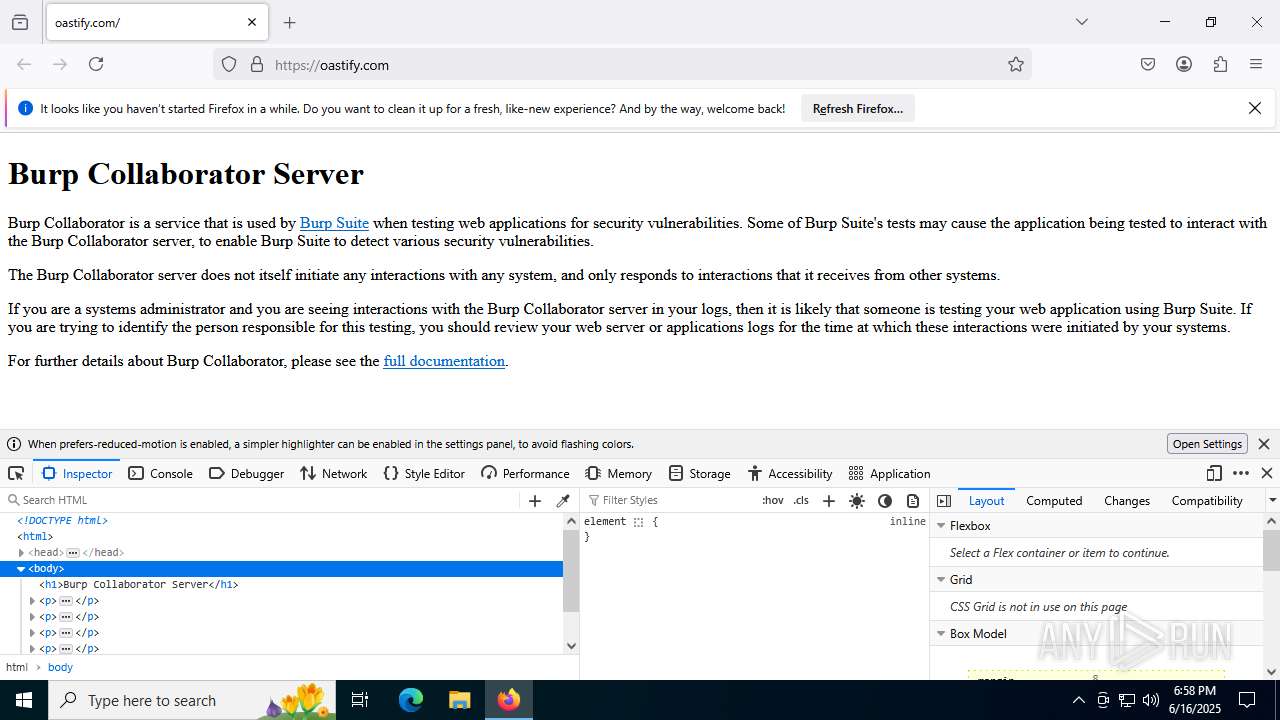Open Save to Pocket
This screenshot has height=720, width=1280.
1148,65
